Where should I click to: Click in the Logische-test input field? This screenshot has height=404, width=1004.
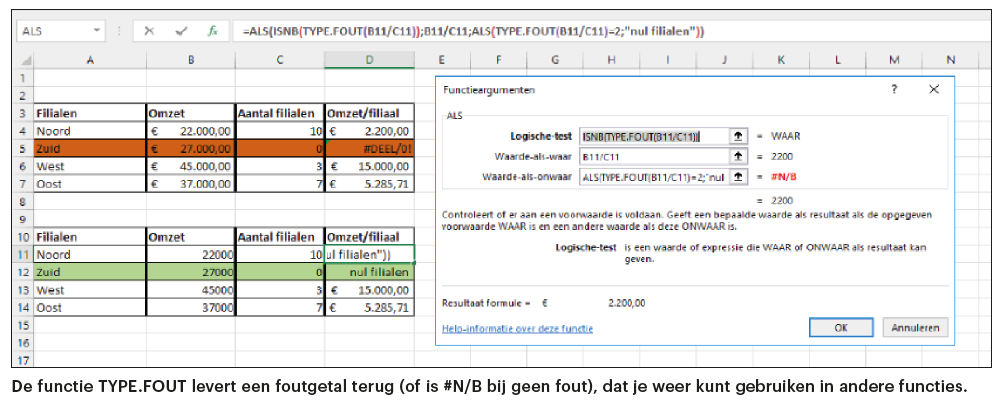point(653,136)
